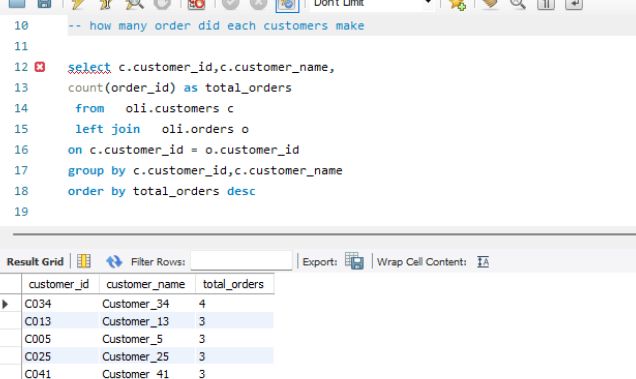Click line number 11 in the gutter
The image size is (636, 379).
pos(21,46)
